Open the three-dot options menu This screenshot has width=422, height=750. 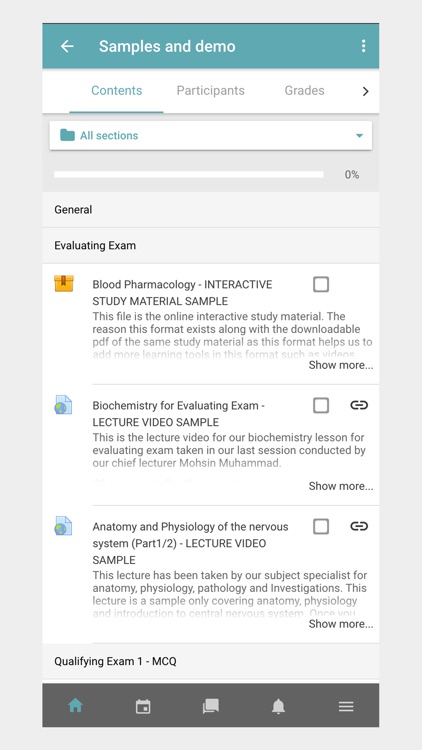pos(364,46)
